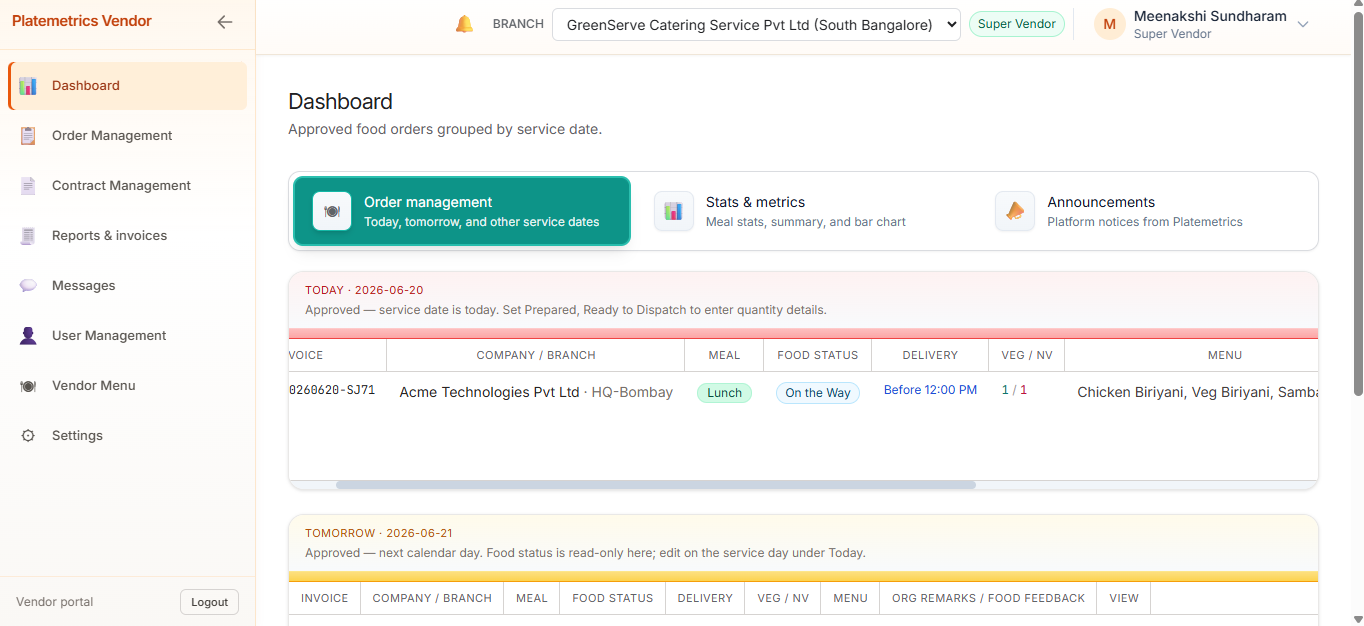Click the FOOD STATUS header in today's table

(x=818, y=355)
